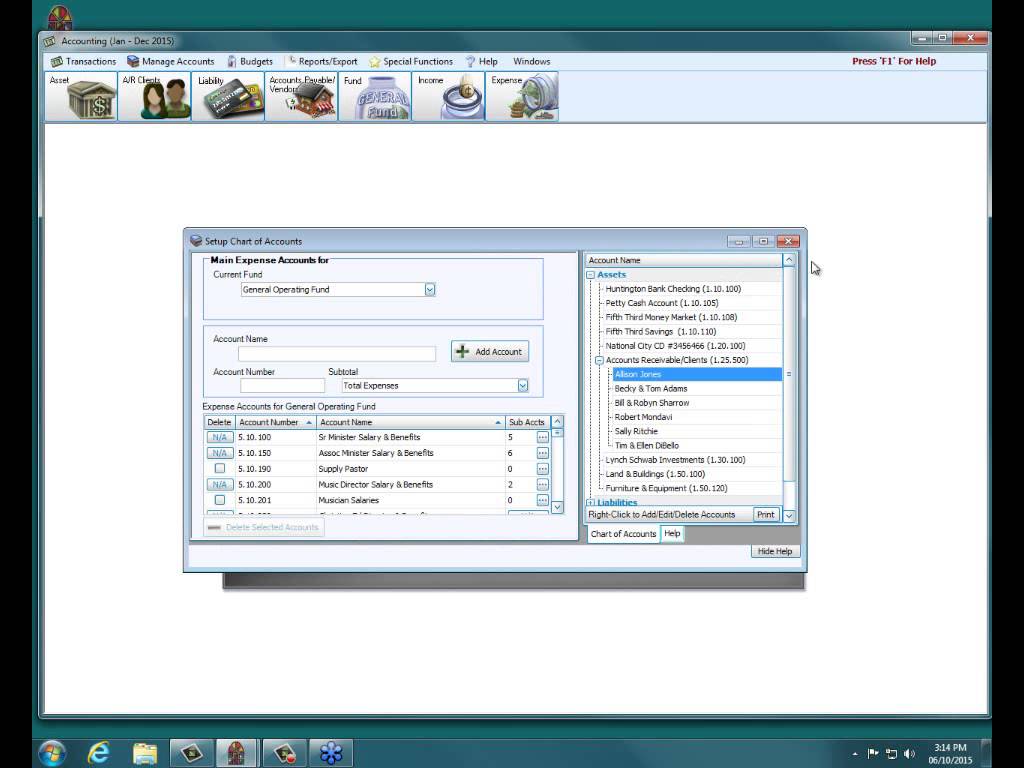Image resolution: width=1024 pixels, height=768 pixels.
Task: Click inside the Account Name input field
Action: (336, 353)
